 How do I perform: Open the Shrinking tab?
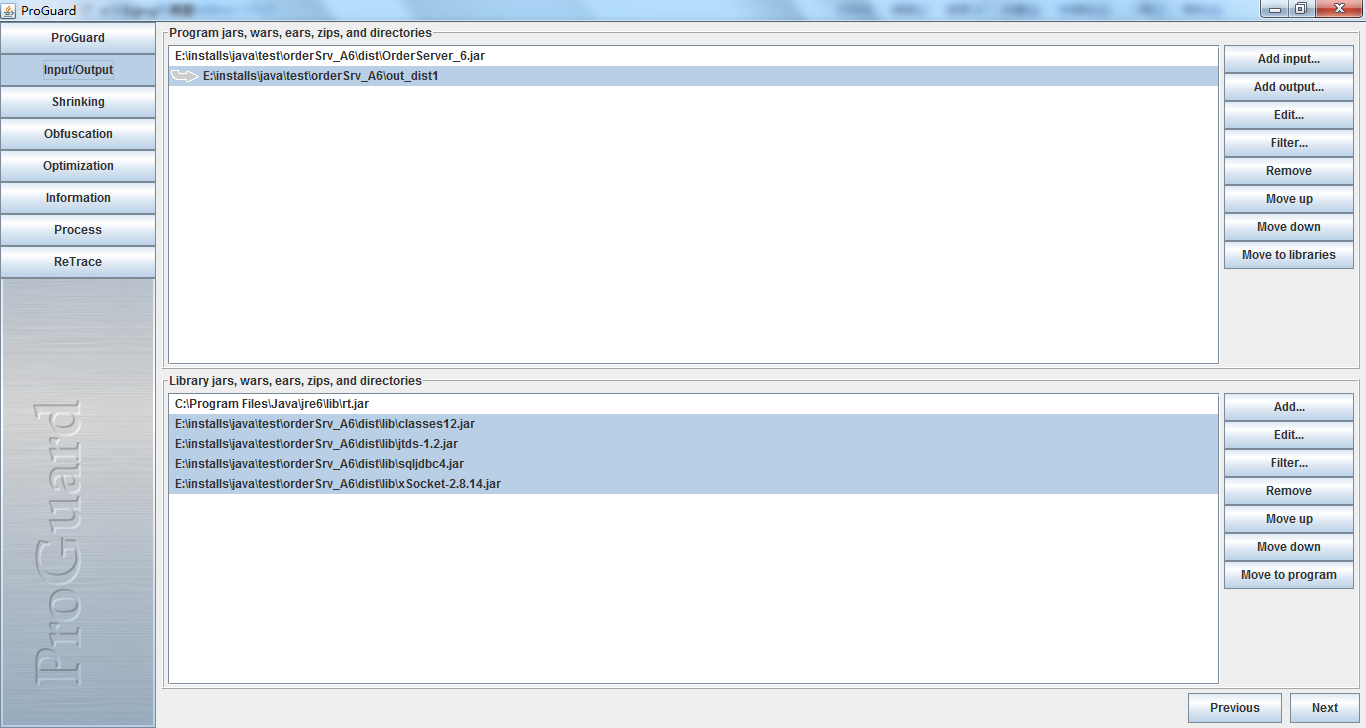(x=78, y=102)
